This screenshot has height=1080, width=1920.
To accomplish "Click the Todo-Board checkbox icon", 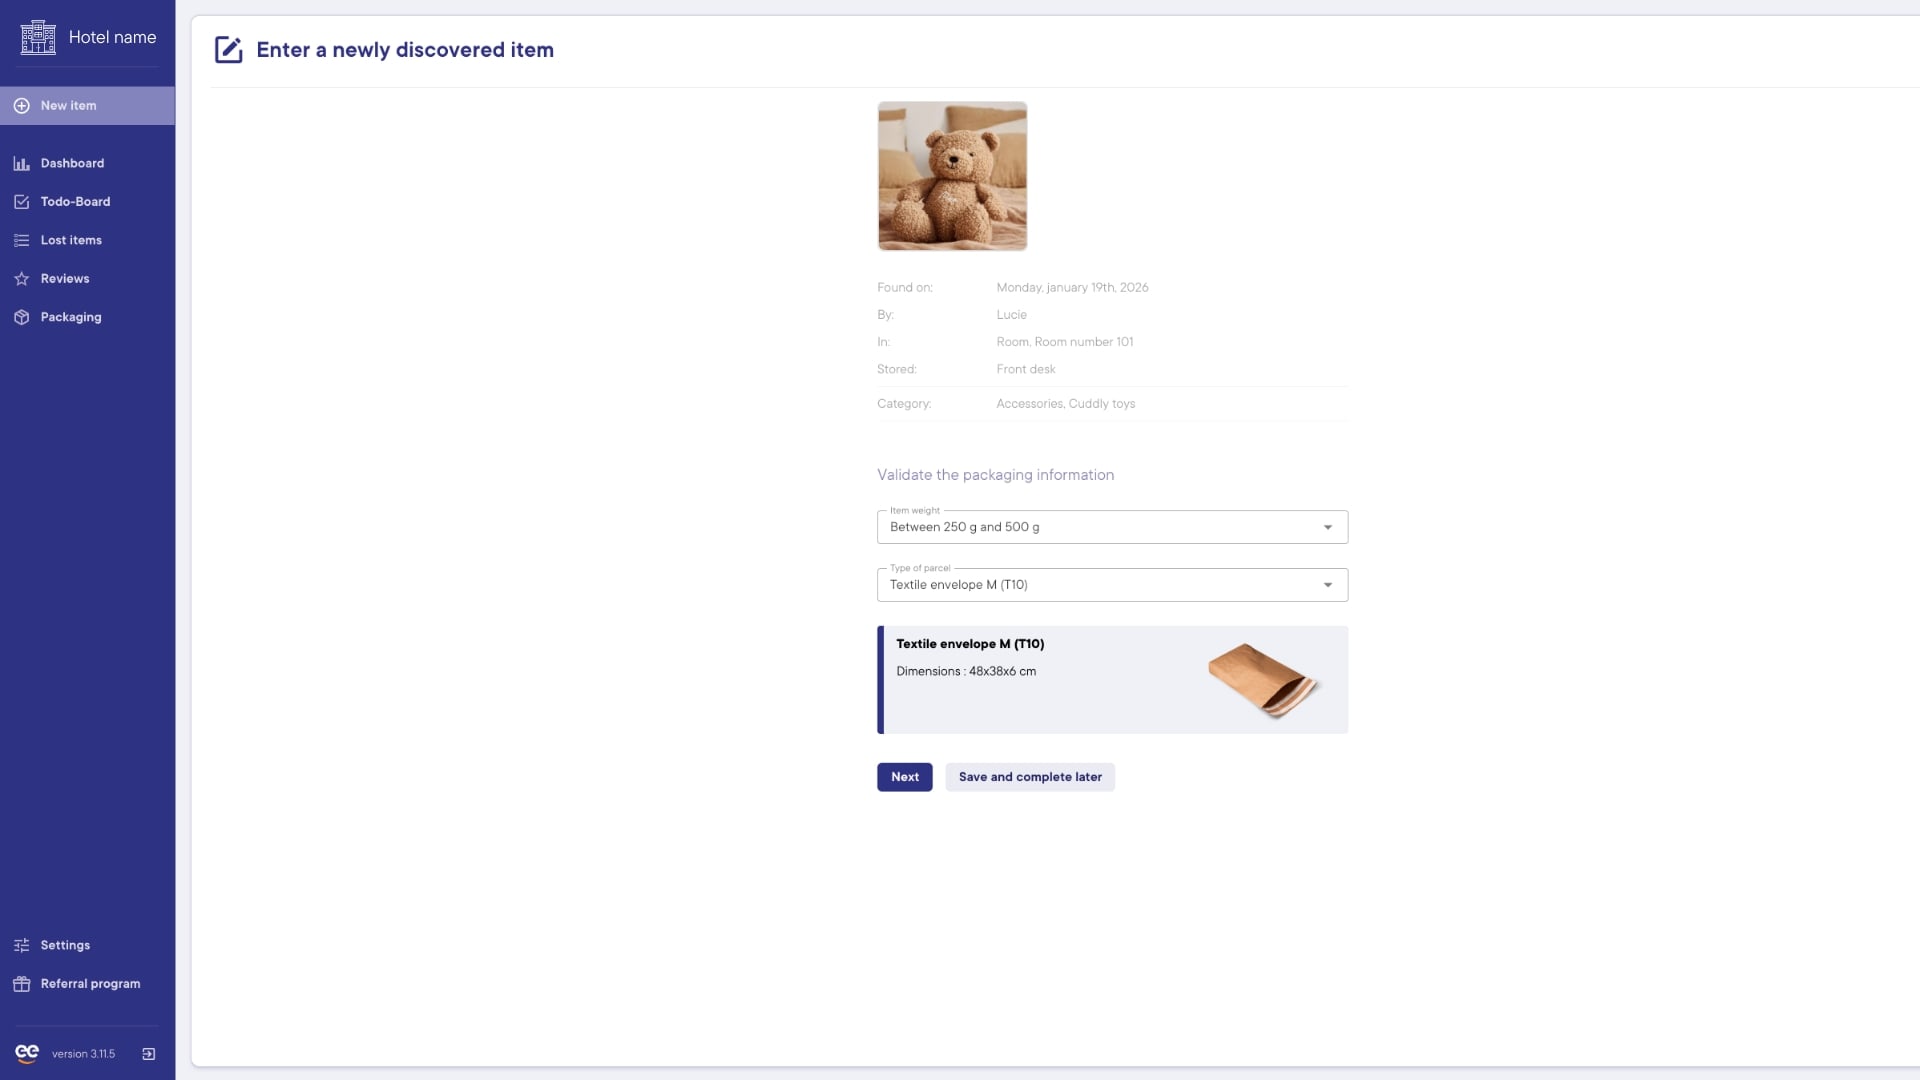I will (21, 202).
